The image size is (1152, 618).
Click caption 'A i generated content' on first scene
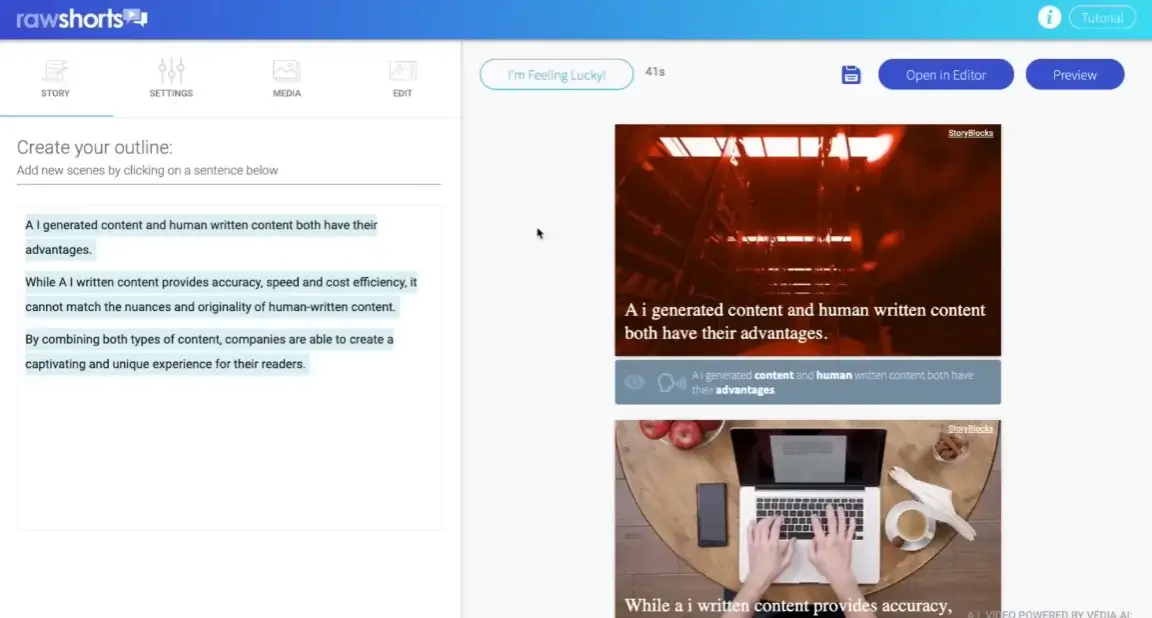point(805,321)
